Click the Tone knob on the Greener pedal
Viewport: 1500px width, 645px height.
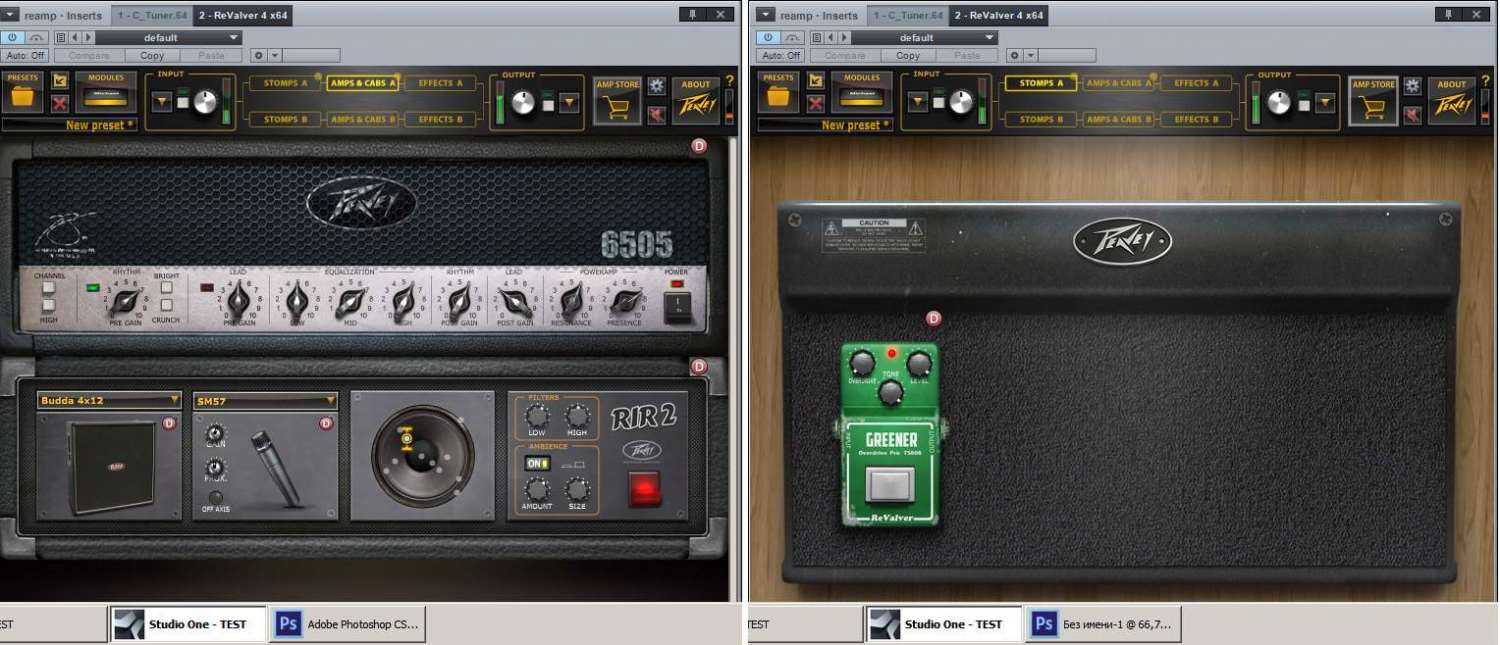coord(890,393)
